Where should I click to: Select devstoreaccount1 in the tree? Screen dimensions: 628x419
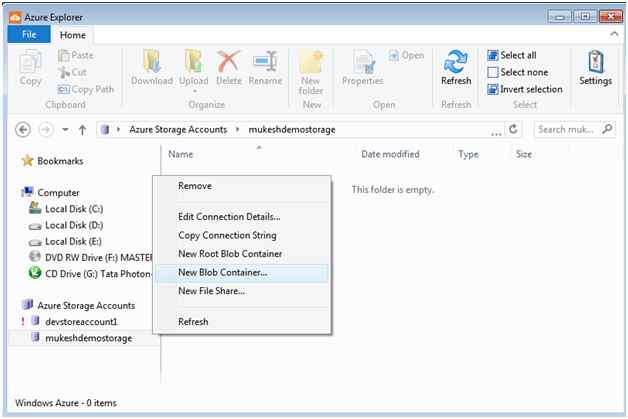click(74, 322)
